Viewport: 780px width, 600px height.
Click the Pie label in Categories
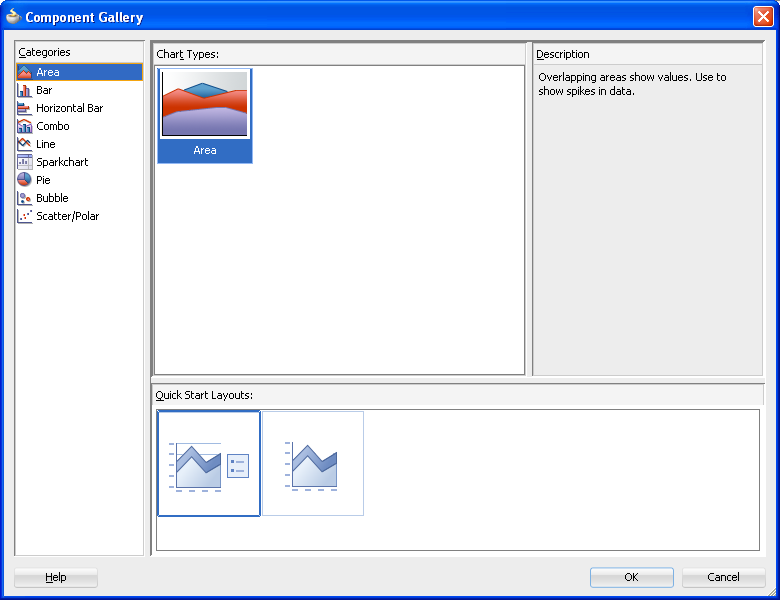tap(43, 180)
